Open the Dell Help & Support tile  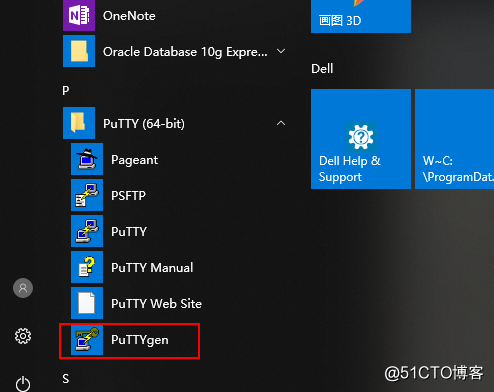tap(361, 139)
